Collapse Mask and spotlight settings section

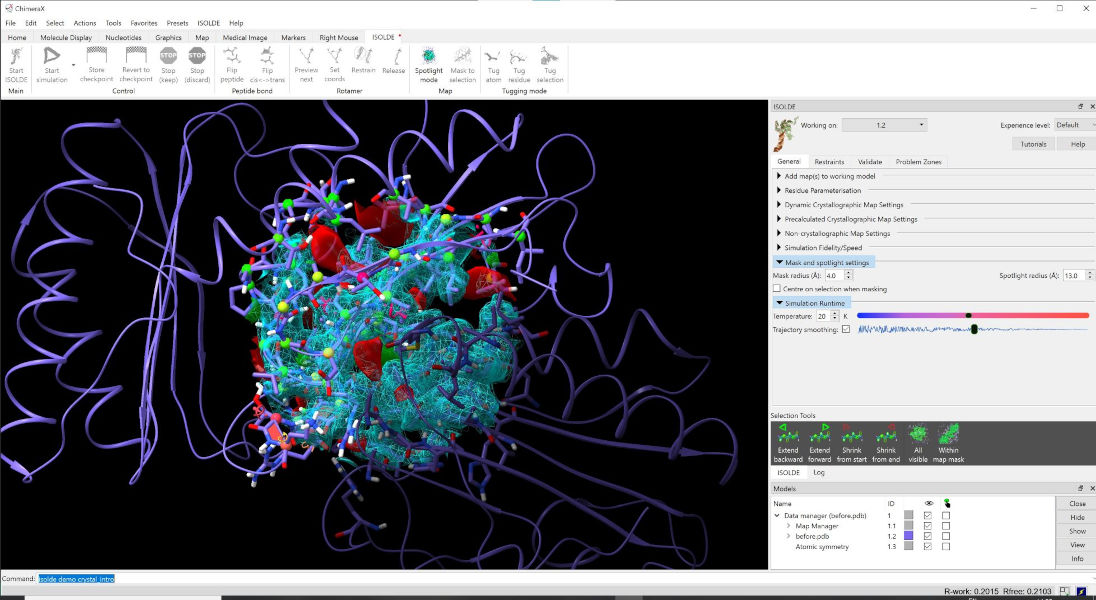tap(823, 262)
